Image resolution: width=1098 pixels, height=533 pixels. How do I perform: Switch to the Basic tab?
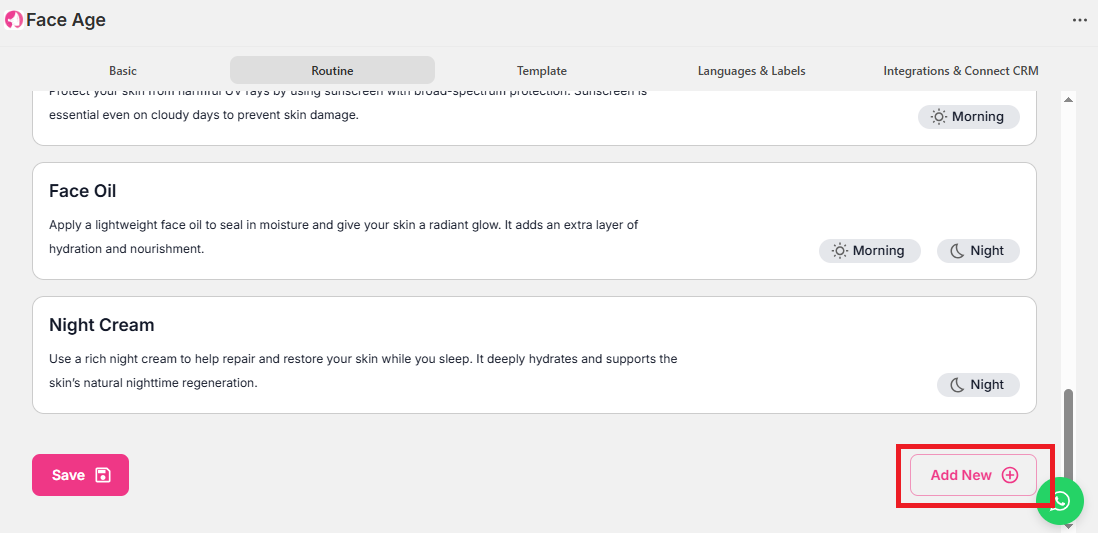pos(123,71)
